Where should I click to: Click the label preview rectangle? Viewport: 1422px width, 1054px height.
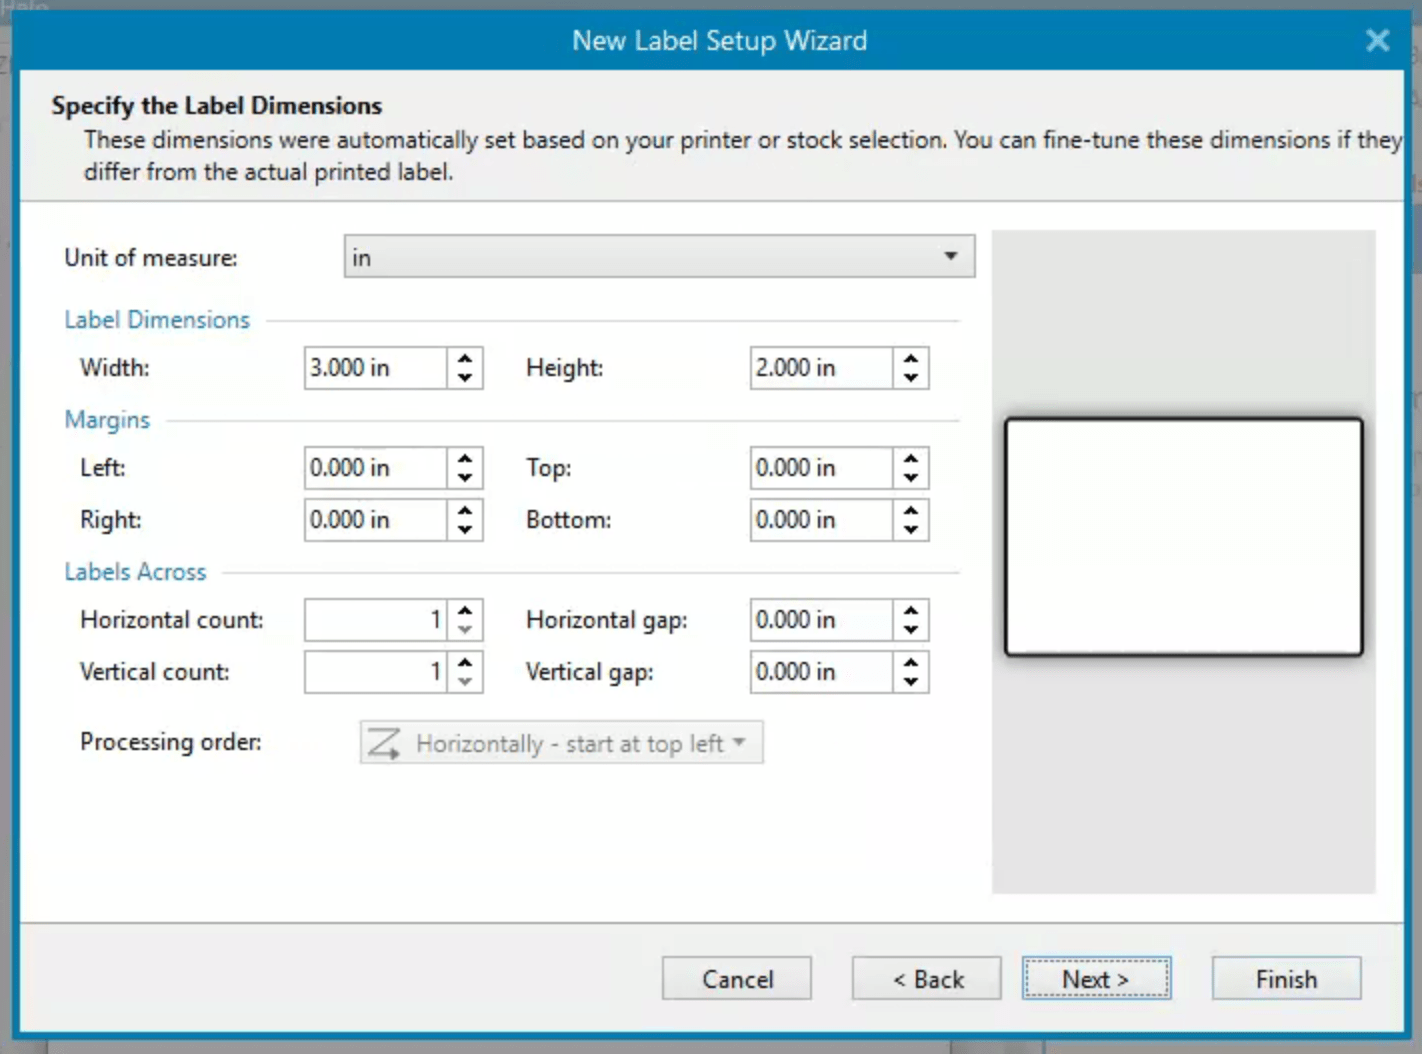coord(1183,536)
